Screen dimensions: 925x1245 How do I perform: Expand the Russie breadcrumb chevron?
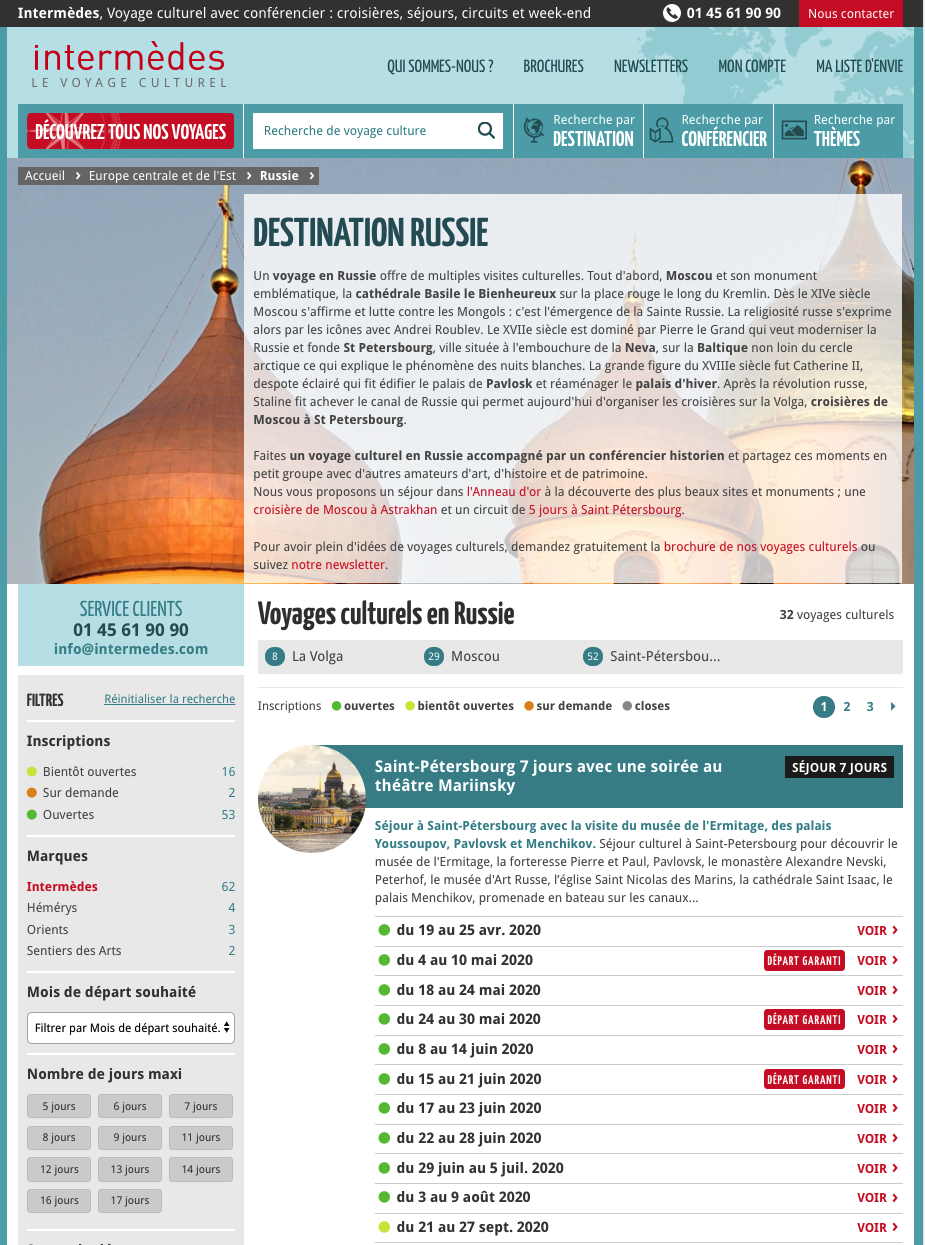tap(312, 176)
